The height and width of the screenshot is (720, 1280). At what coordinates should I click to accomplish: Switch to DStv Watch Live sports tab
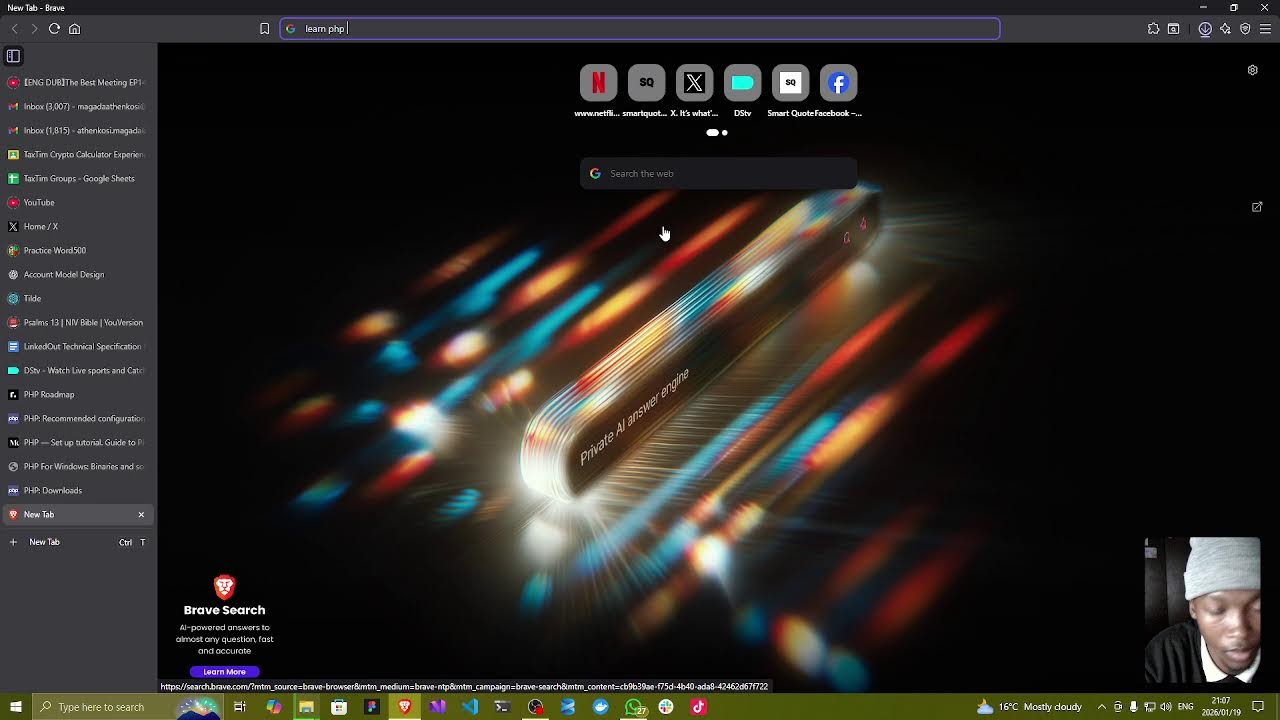click(77, 370)
